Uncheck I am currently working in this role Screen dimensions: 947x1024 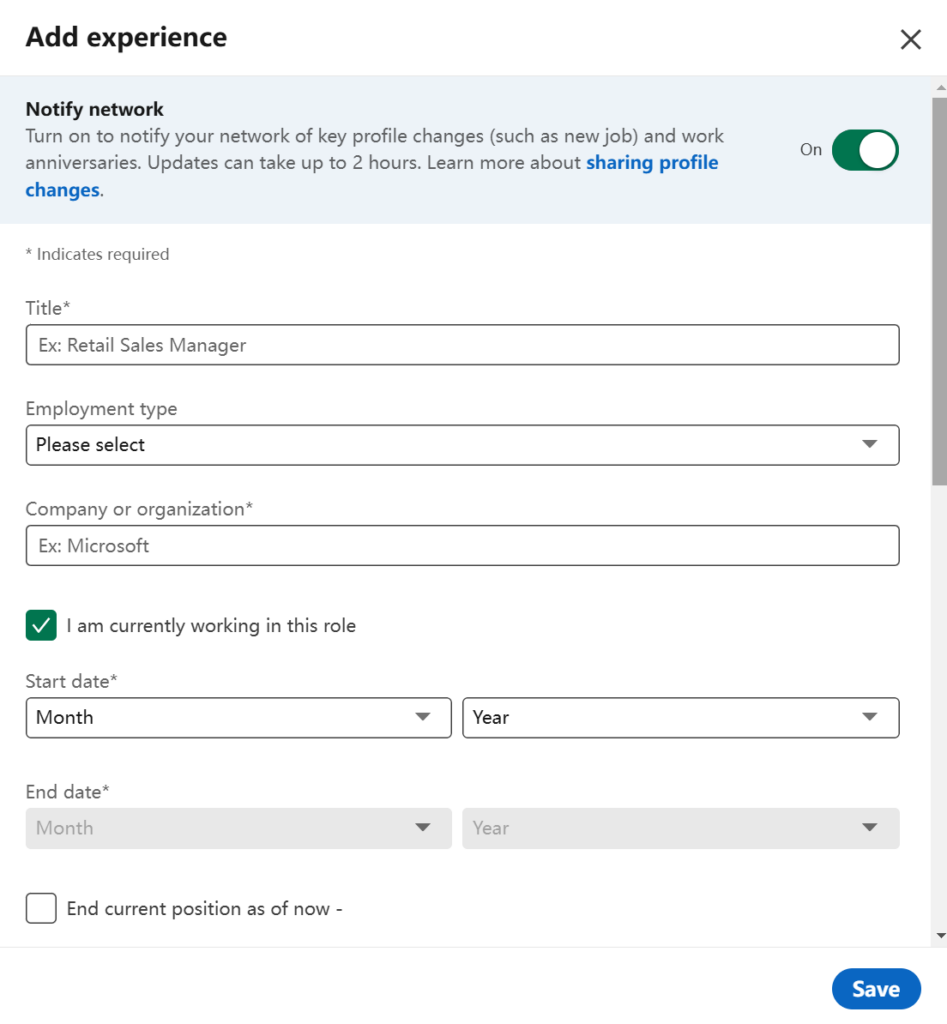[41, 625]
